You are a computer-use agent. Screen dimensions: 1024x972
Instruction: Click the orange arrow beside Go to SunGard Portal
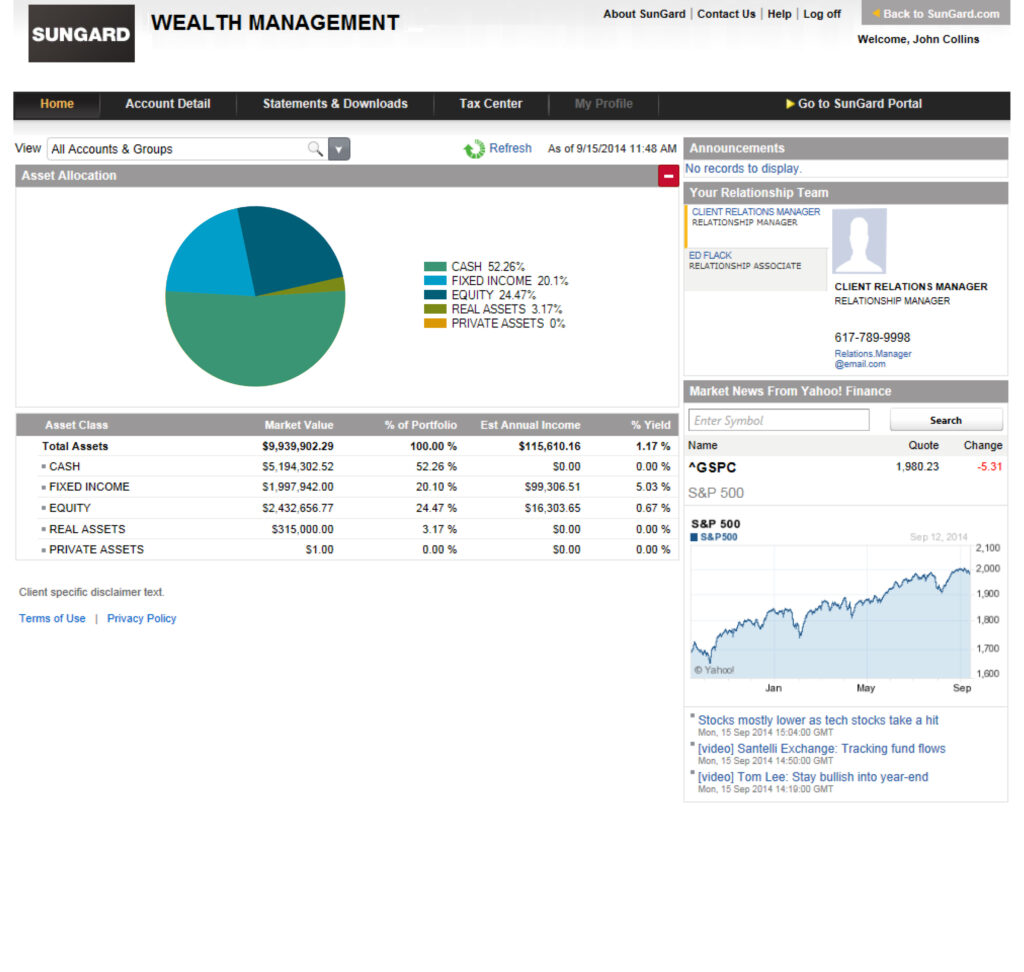[x=790, y=103]
